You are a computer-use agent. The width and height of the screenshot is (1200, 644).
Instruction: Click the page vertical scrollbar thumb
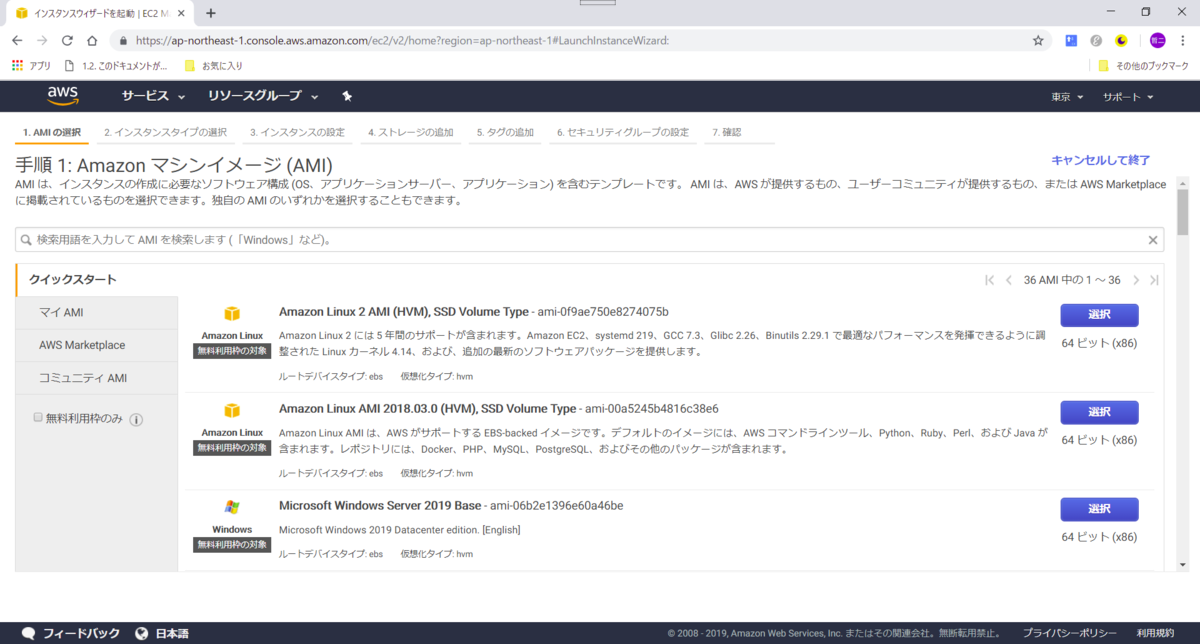point(1183,213)
